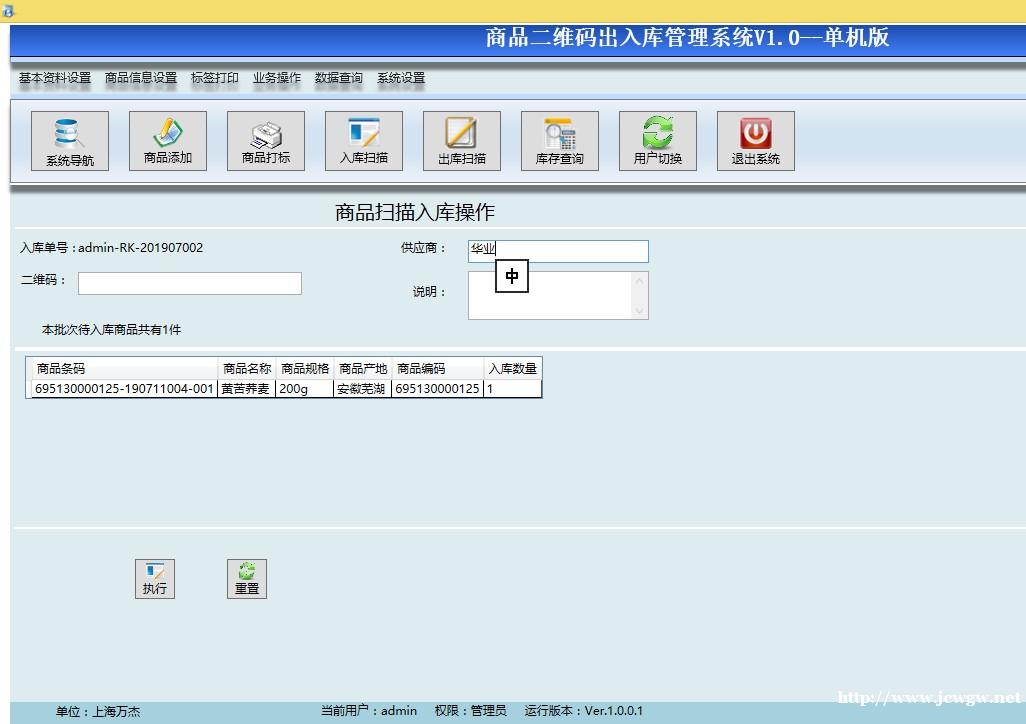Screen dimensions: 1026x724
Task: Click the 退出系统 power icon
Action: (x=756, y=141)
